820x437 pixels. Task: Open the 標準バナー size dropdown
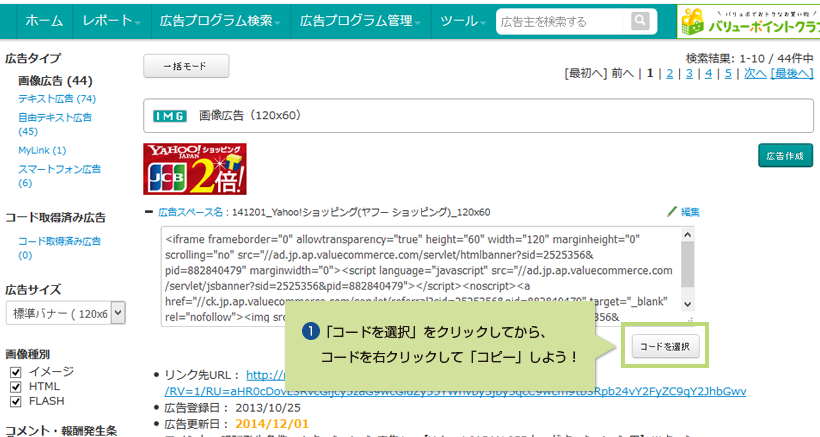pyautogui.click(x=65, y=313)
